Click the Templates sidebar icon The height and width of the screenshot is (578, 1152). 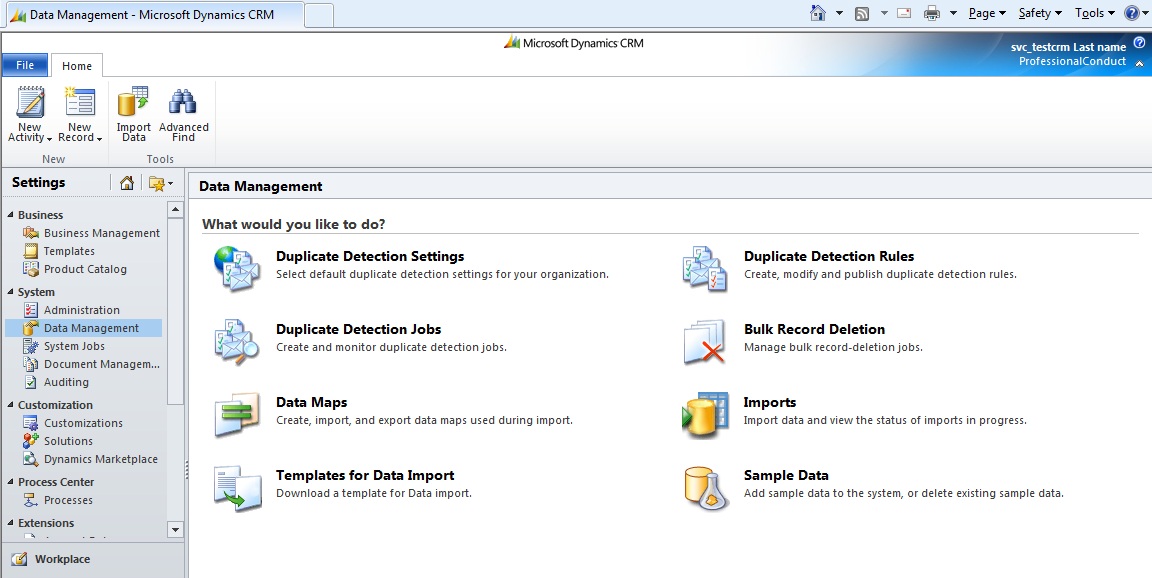coord(31,251)
